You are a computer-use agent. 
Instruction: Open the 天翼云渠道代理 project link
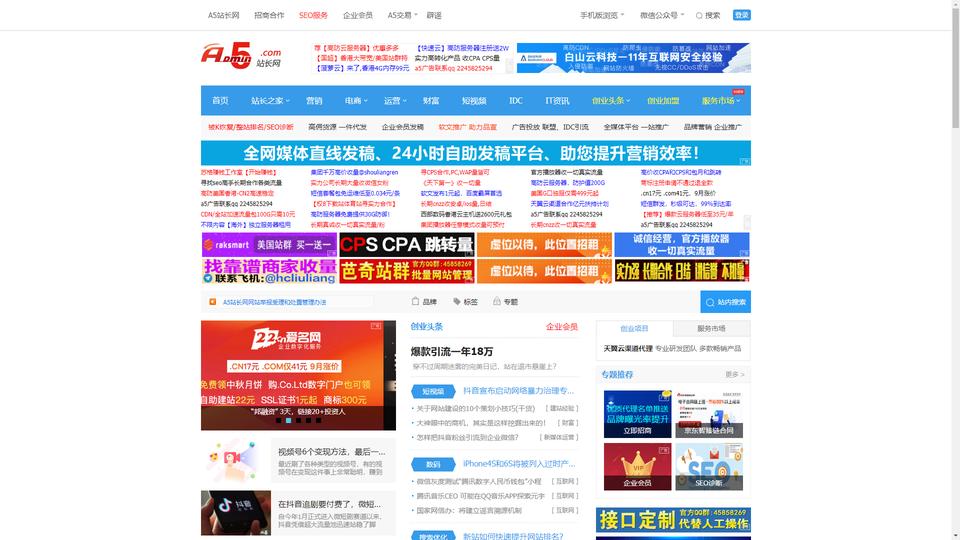[628, 348]
